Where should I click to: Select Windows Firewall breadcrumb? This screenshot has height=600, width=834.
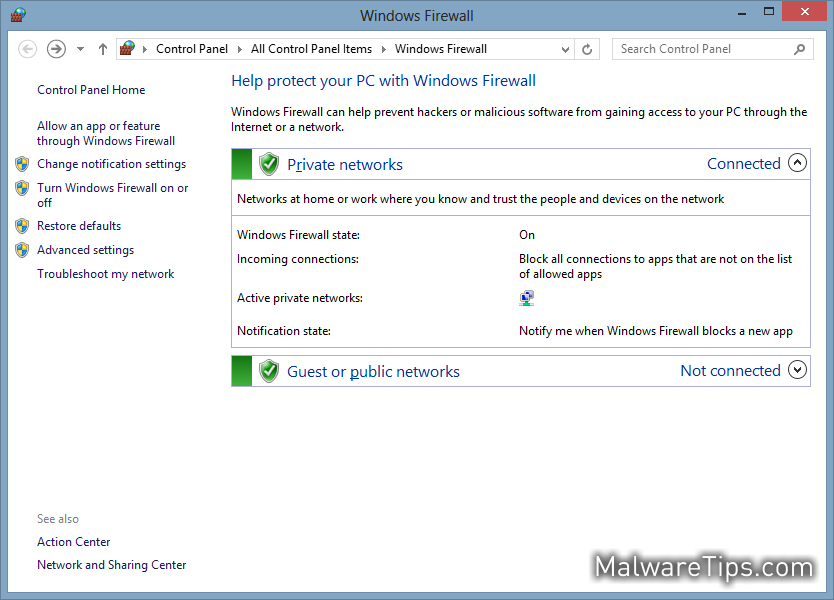(440, 49)
